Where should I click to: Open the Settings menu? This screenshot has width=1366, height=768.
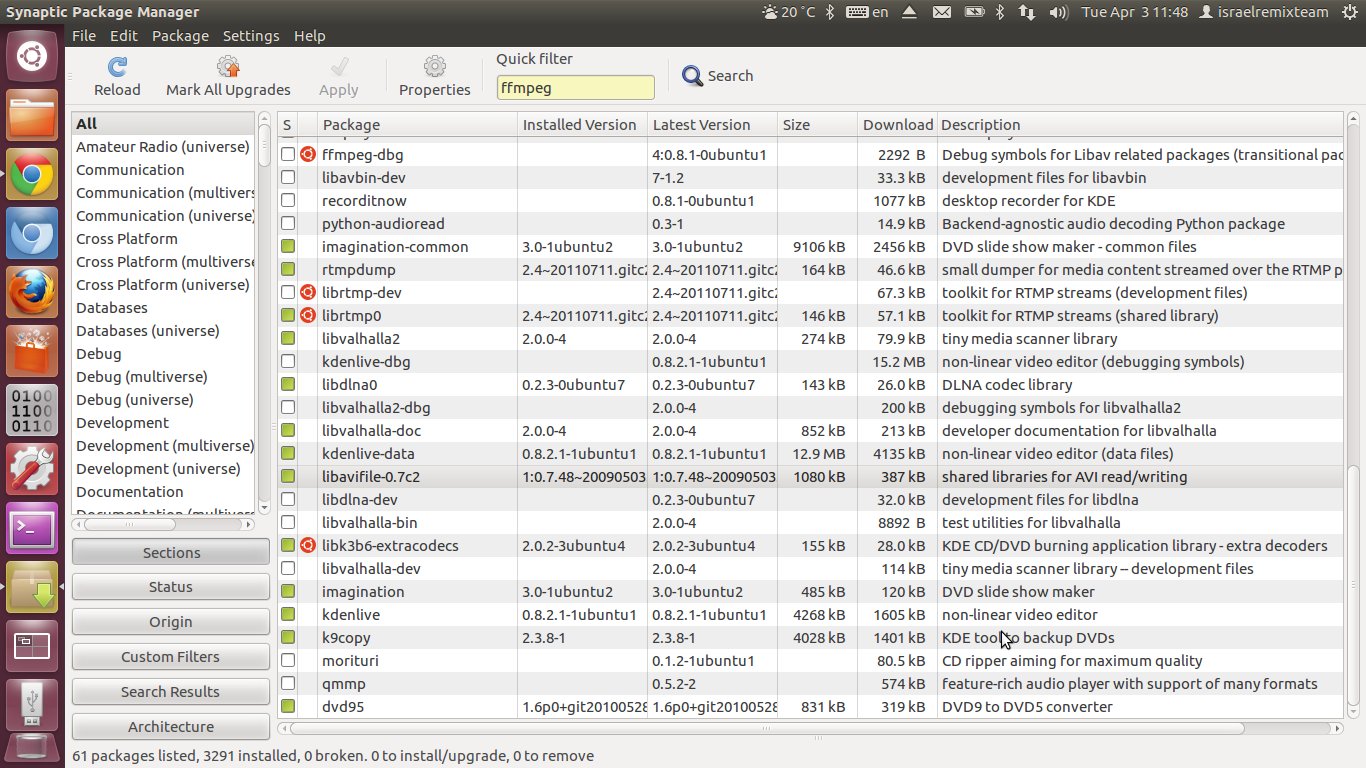[251, 35]
